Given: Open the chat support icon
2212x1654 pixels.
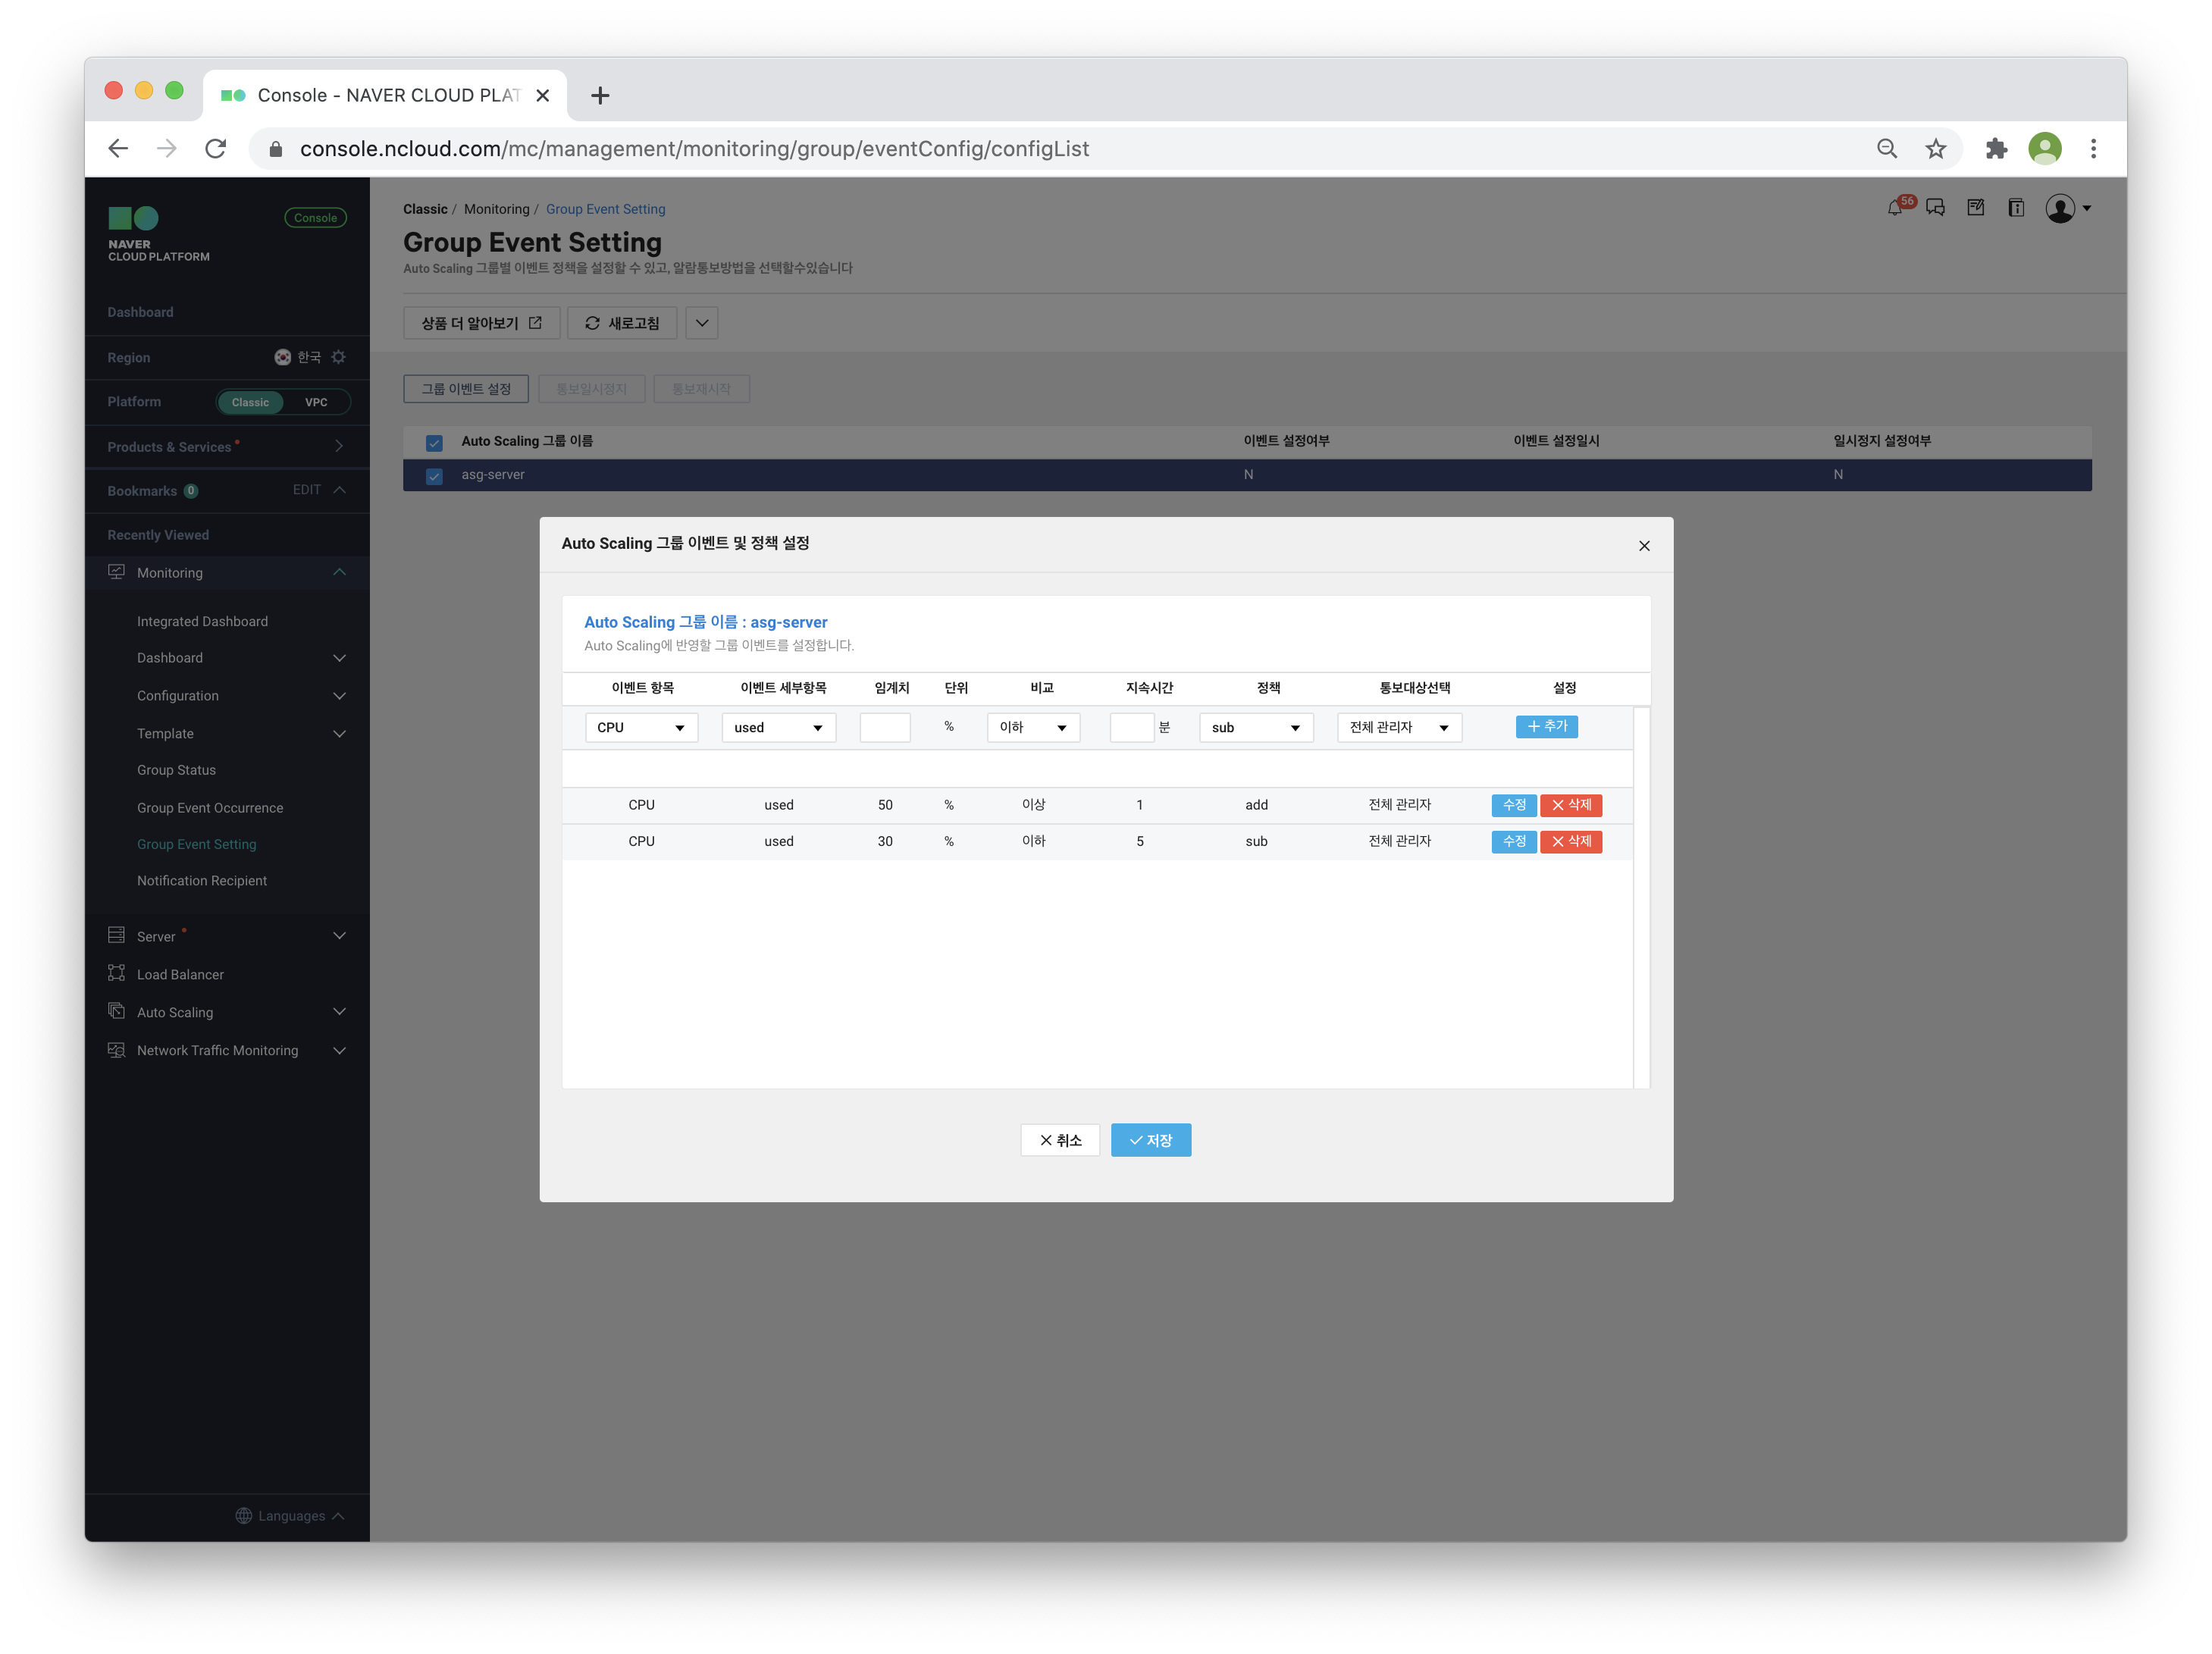Looking at the screenshot, I should (x=1935, y=208).
